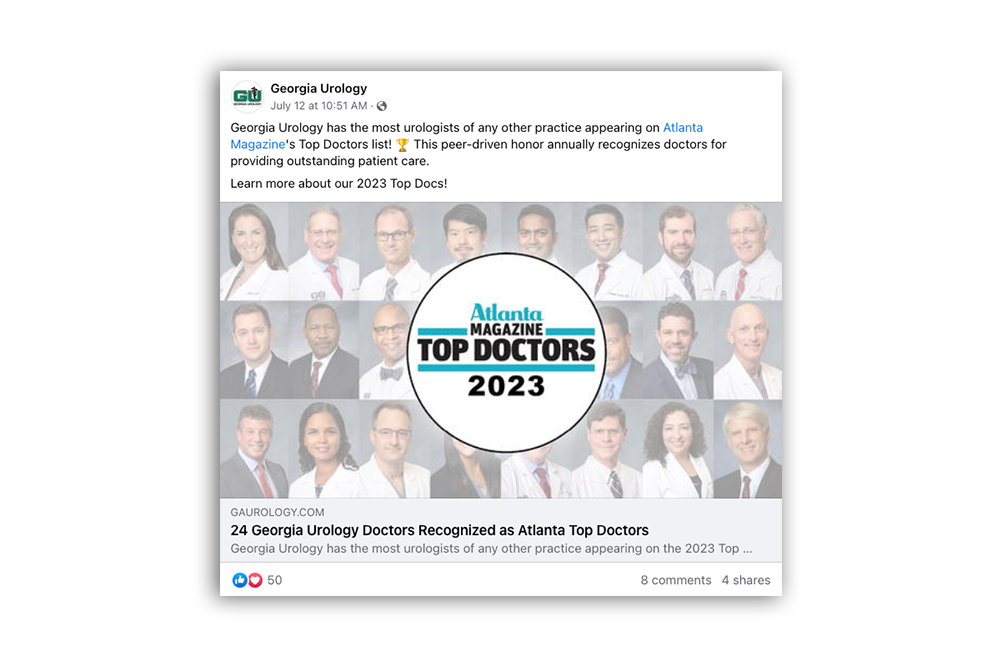This screenshot has width=1000, height=667.
Task: Click the Atlanta Magazine Top Doctors 2023 badge
Action: (506, 353)
